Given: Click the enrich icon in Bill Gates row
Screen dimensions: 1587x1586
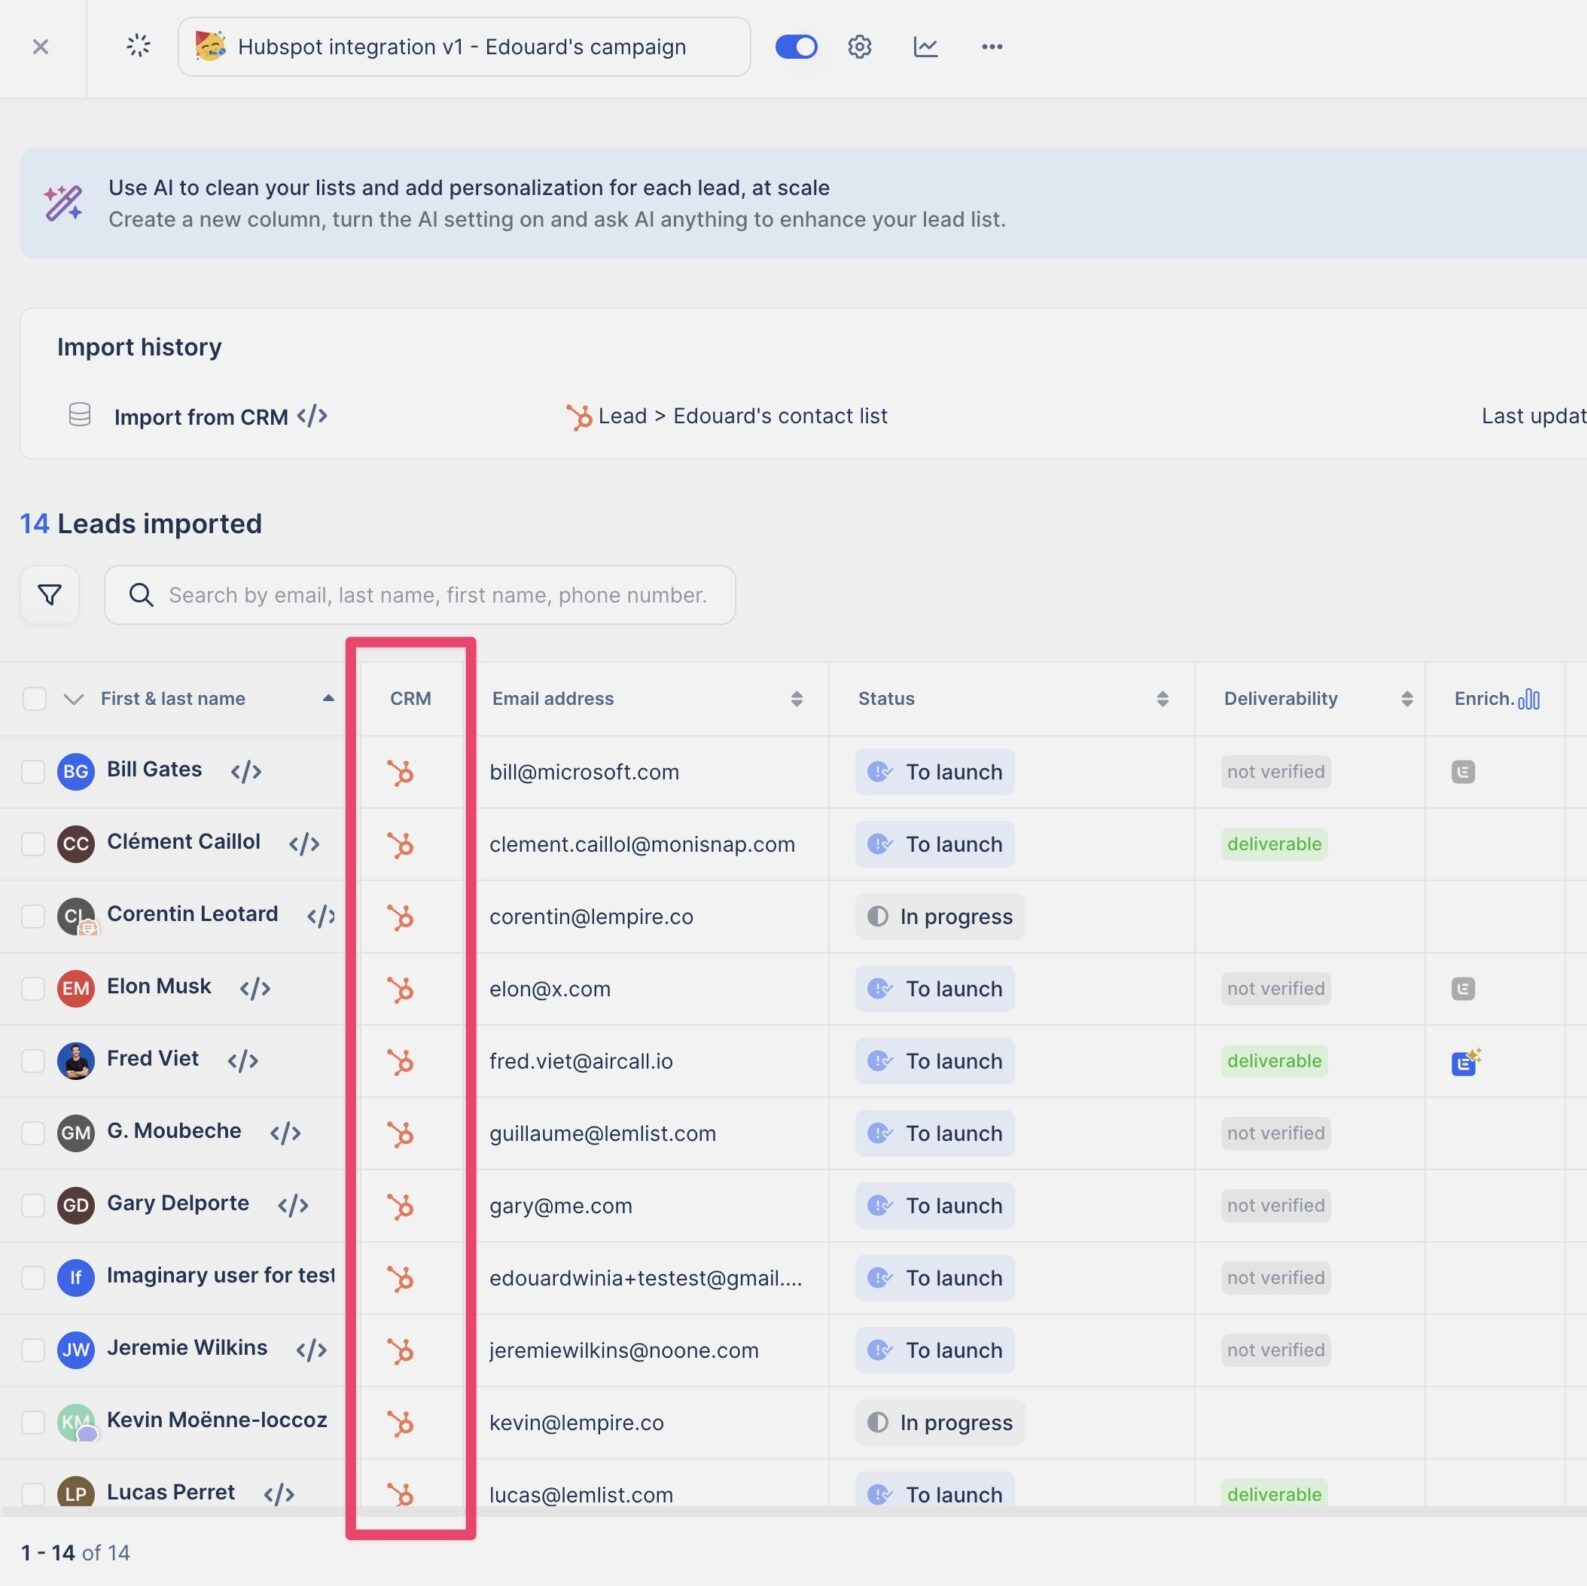Looking at the screenshot, I should pos(1463,772).
